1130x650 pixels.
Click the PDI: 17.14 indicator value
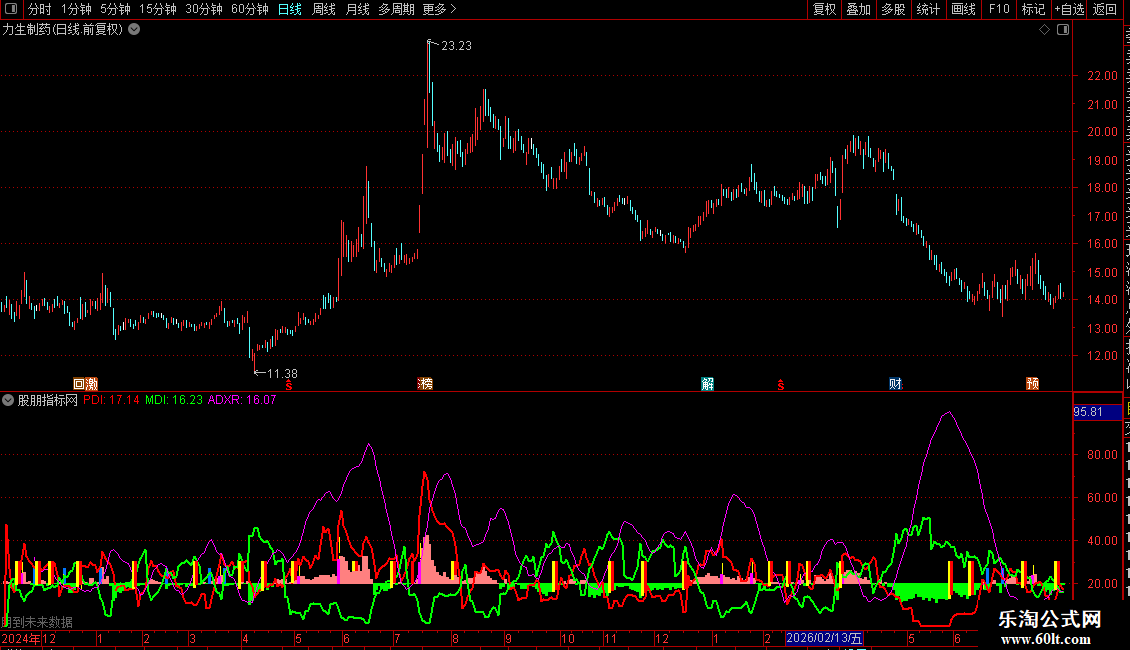[111, 400]
